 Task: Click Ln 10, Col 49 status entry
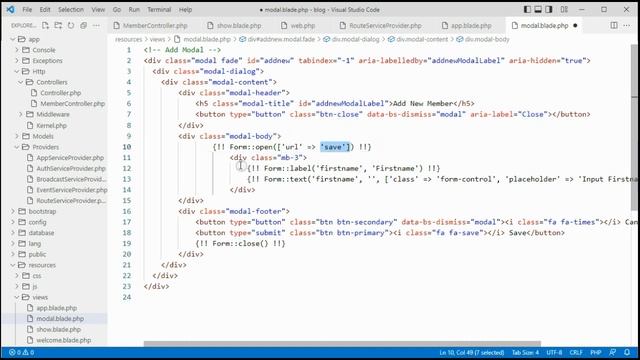pos(471,352)
